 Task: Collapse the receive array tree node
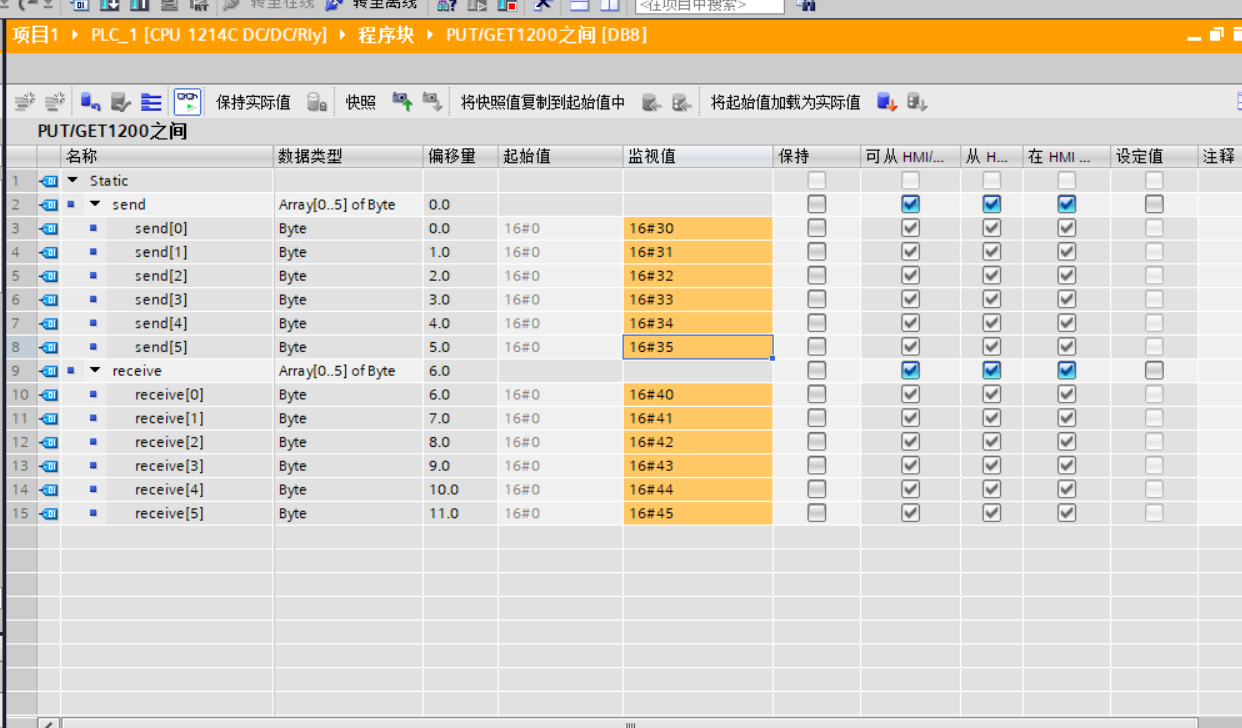click(x=95, y=370)
